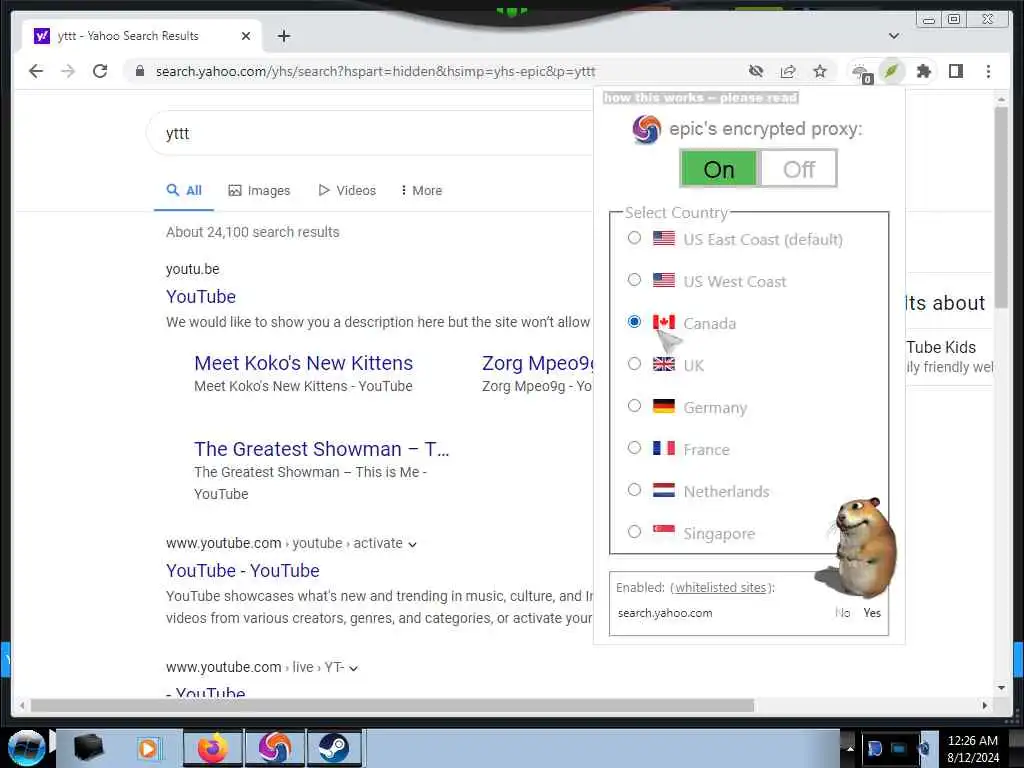Reload the Yahoo search page
This screenshot has width=1024, height=768.
coord(100,71)
